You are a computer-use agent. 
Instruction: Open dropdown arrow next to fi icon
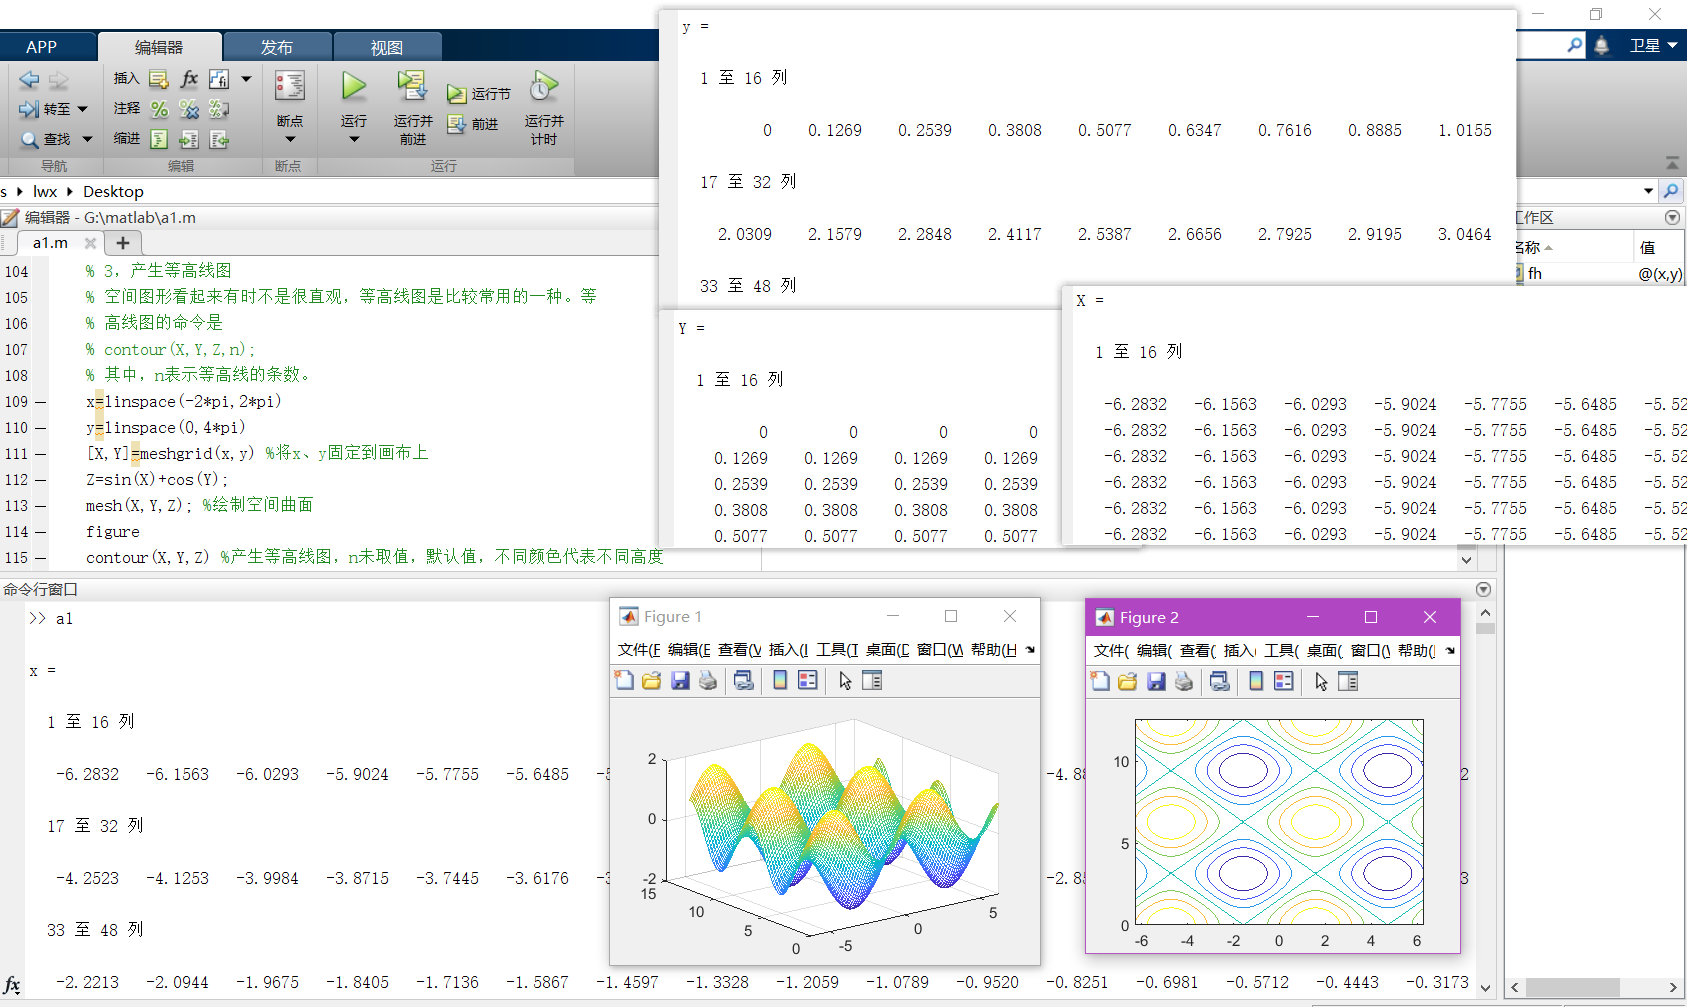246,78
